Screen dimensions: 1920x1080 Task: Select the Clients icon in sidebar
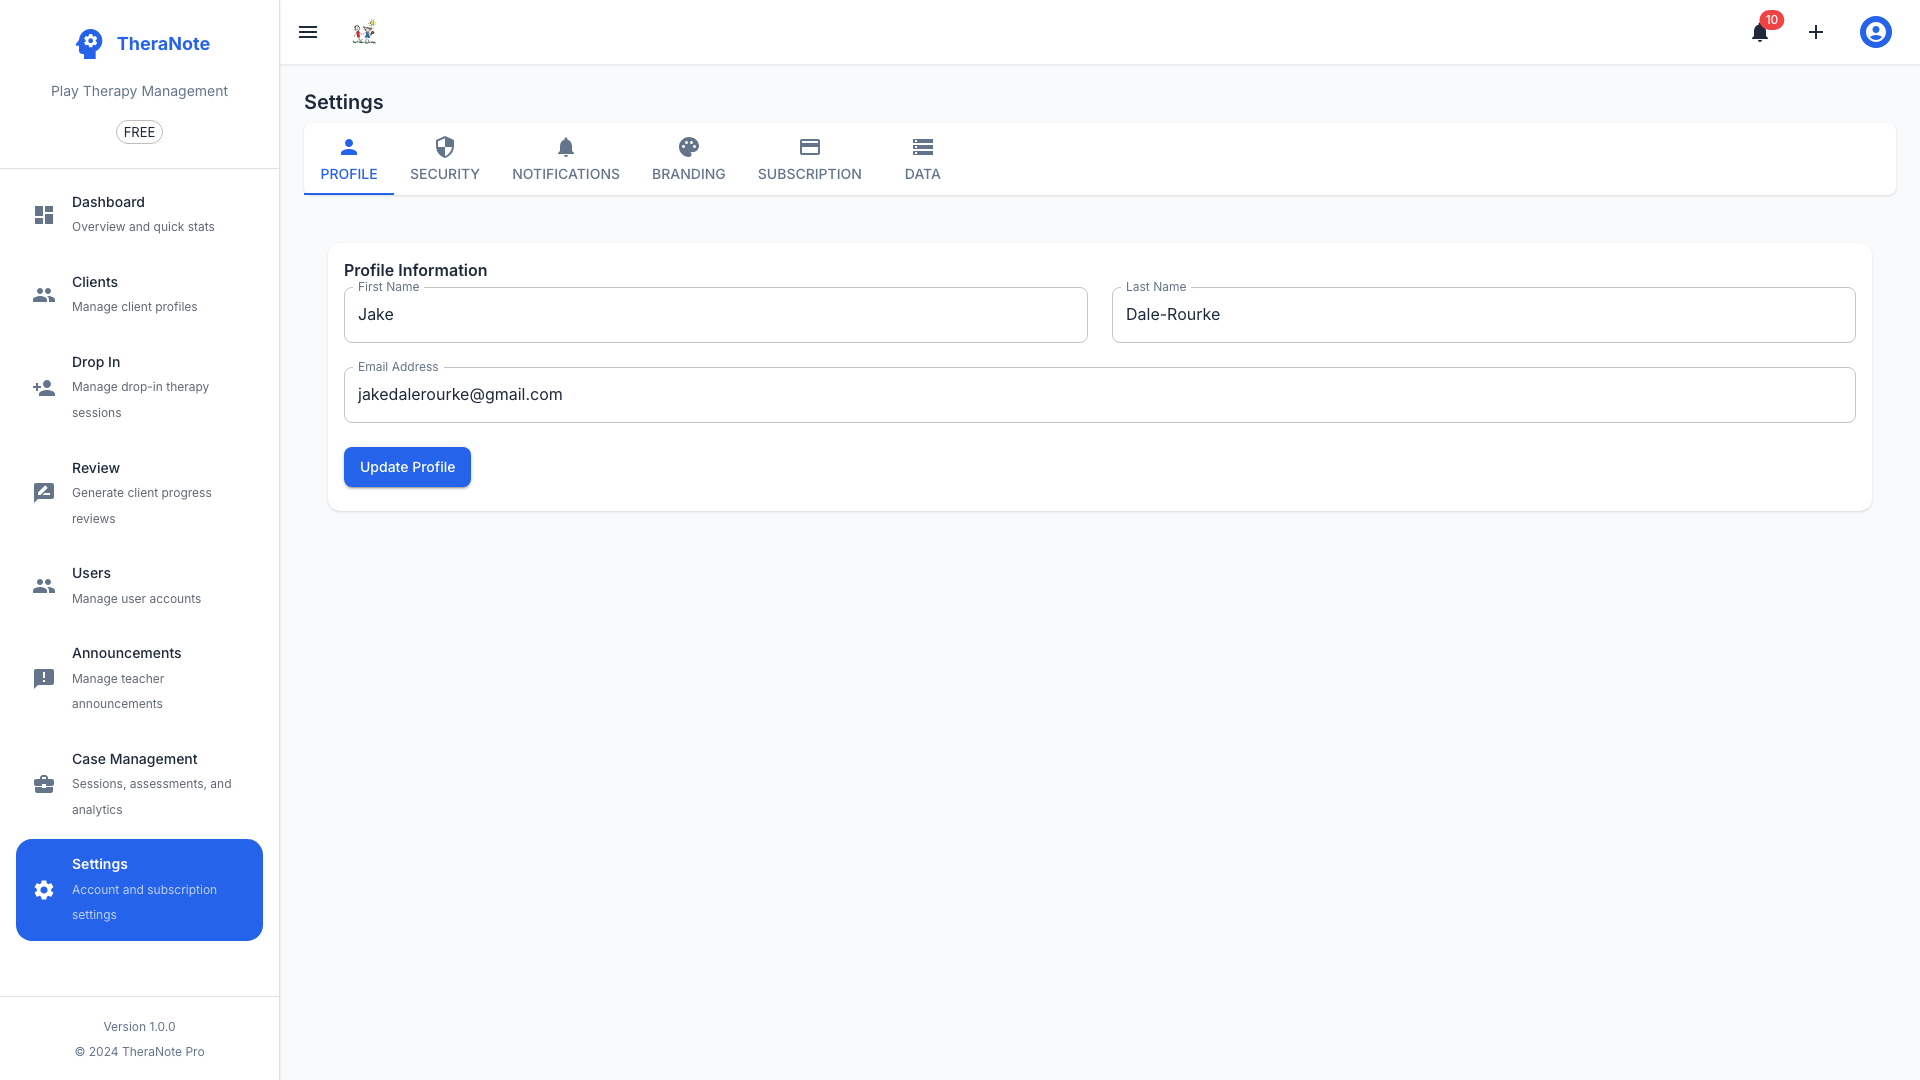[x=43, y=294]
